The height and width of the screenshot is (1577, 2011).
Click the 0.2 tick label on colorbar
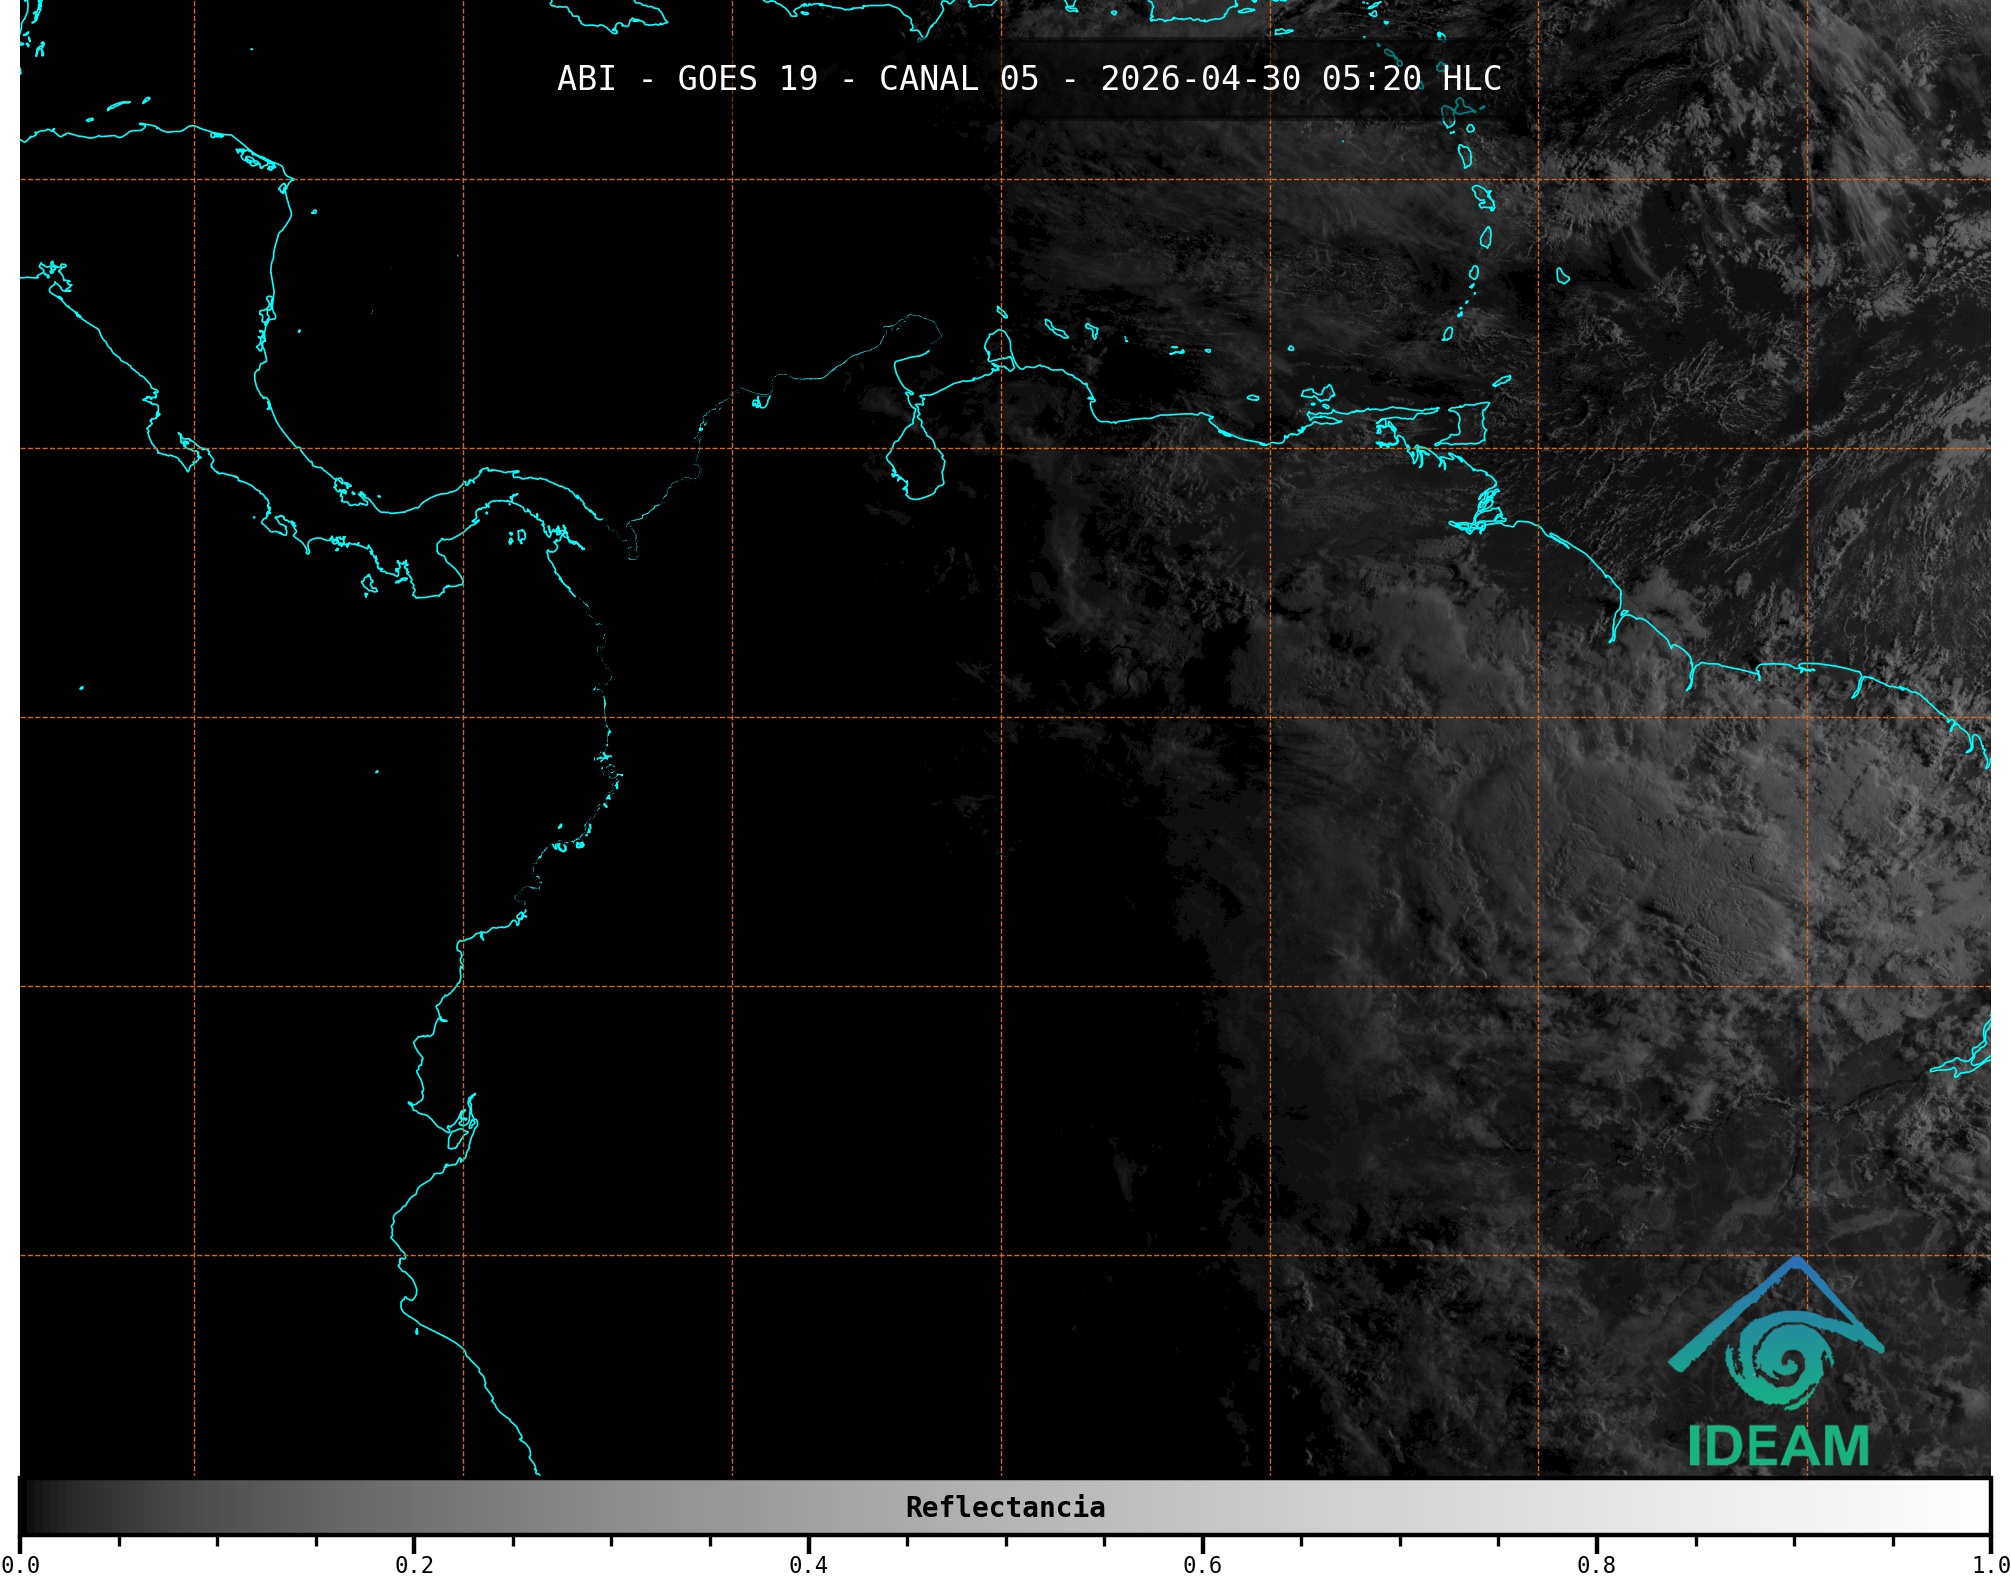point(414,1564)
